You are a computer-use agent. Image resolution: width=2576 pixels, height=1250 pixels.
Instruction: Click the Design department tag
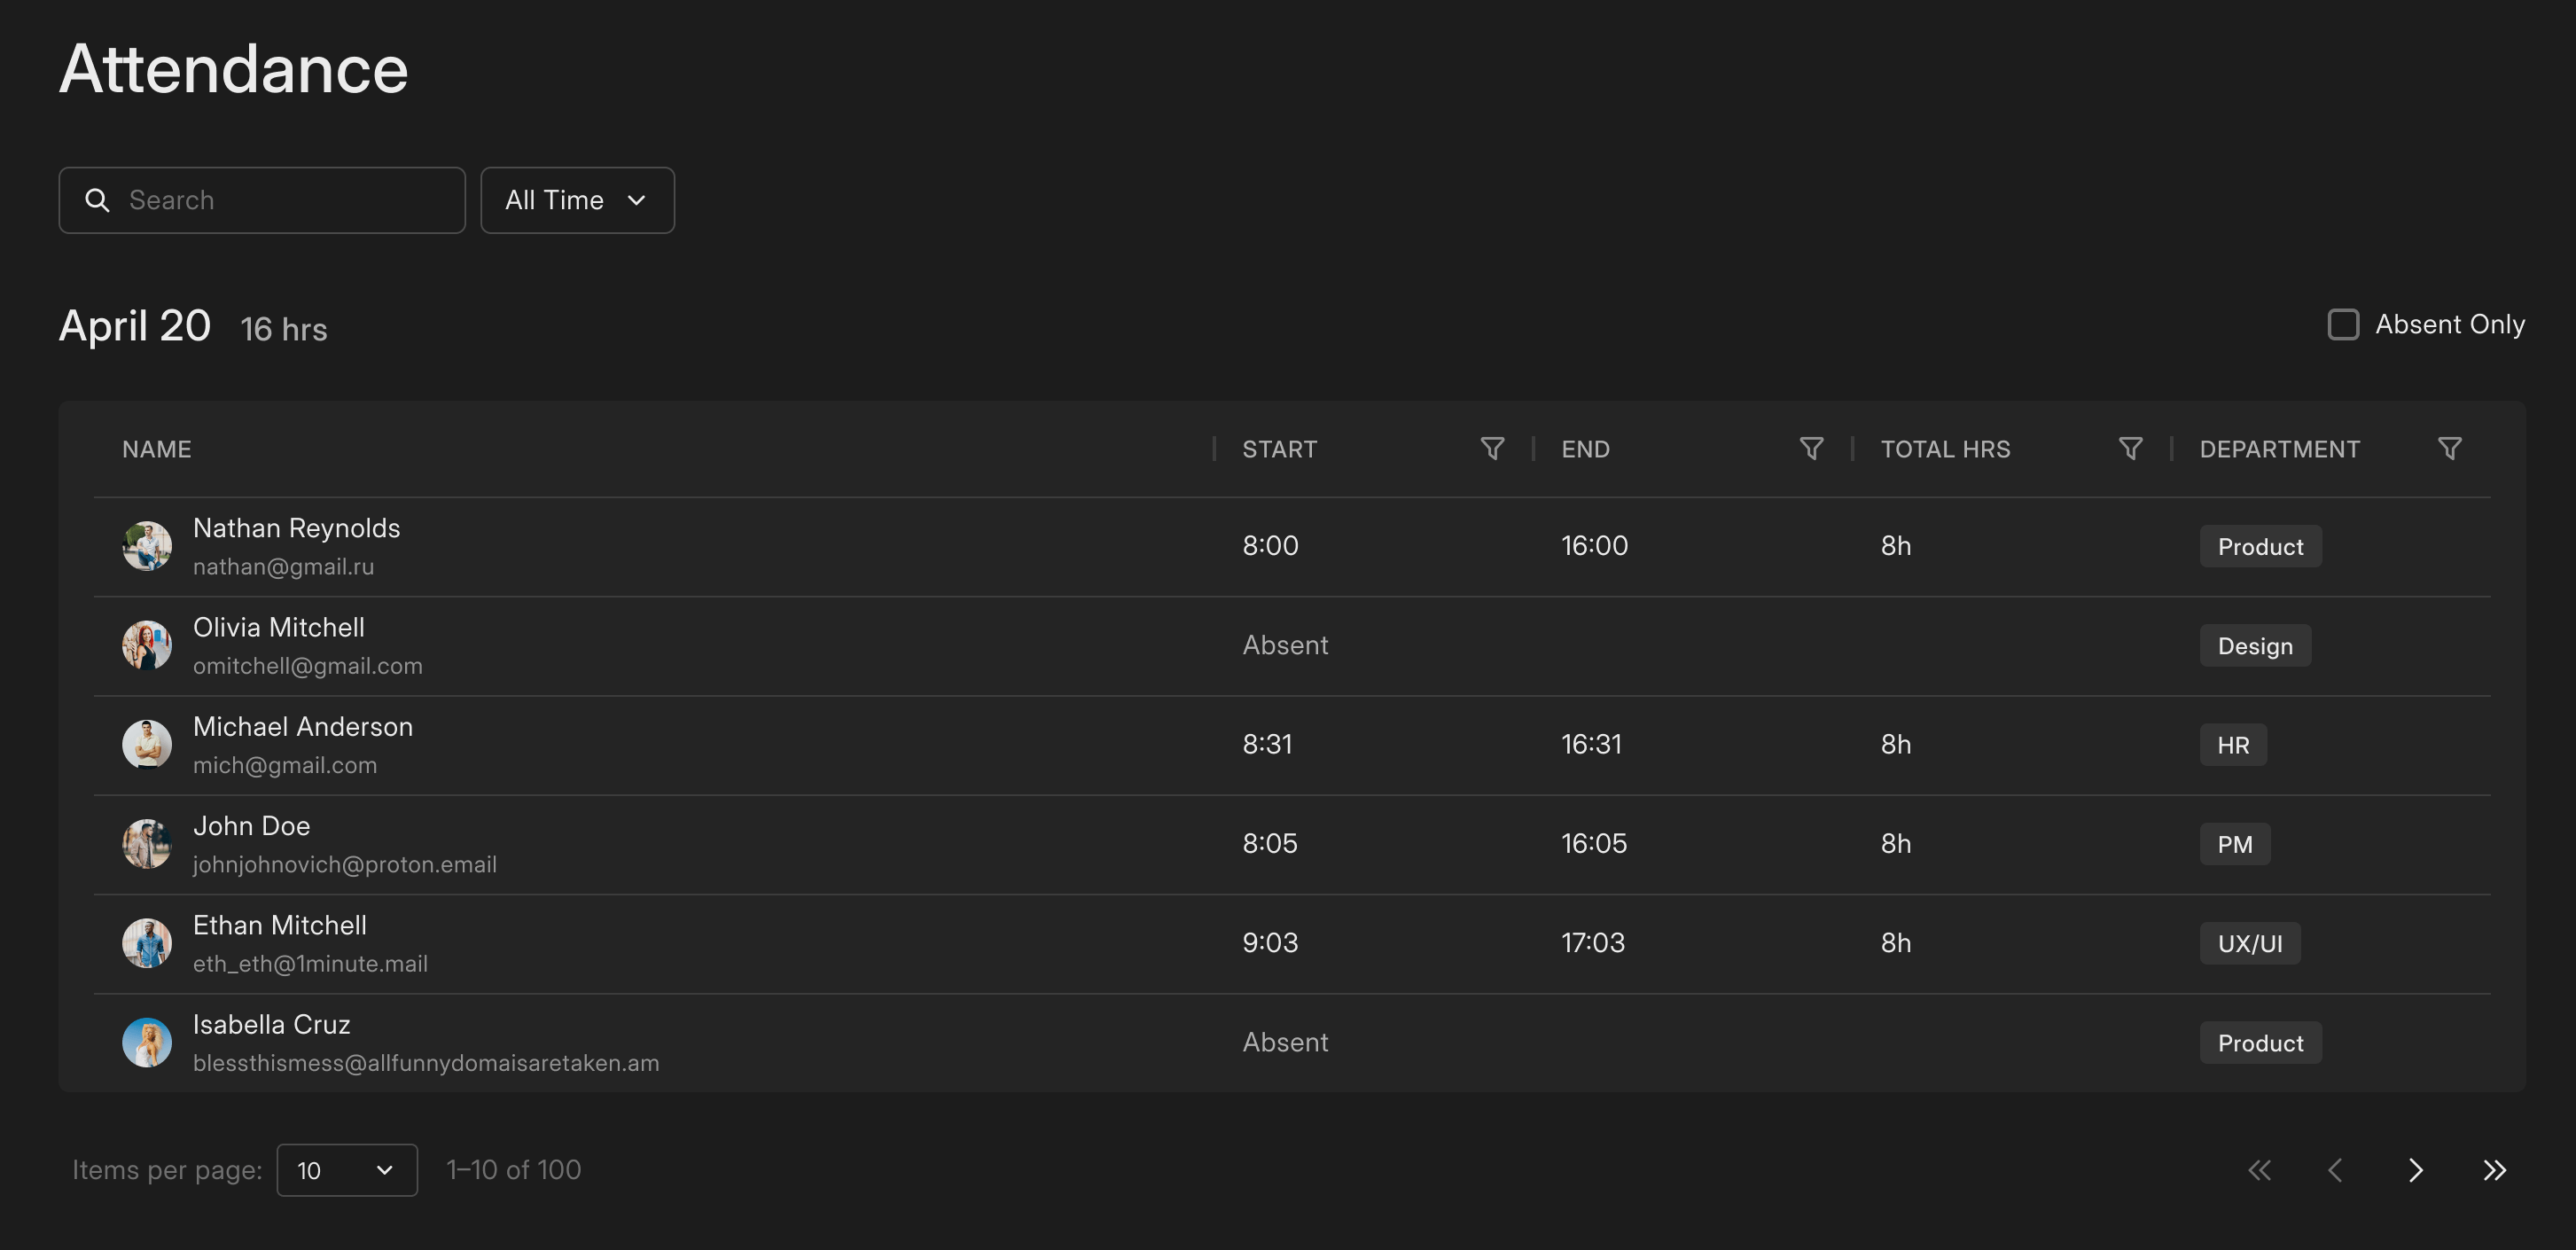click(2254, 646)
